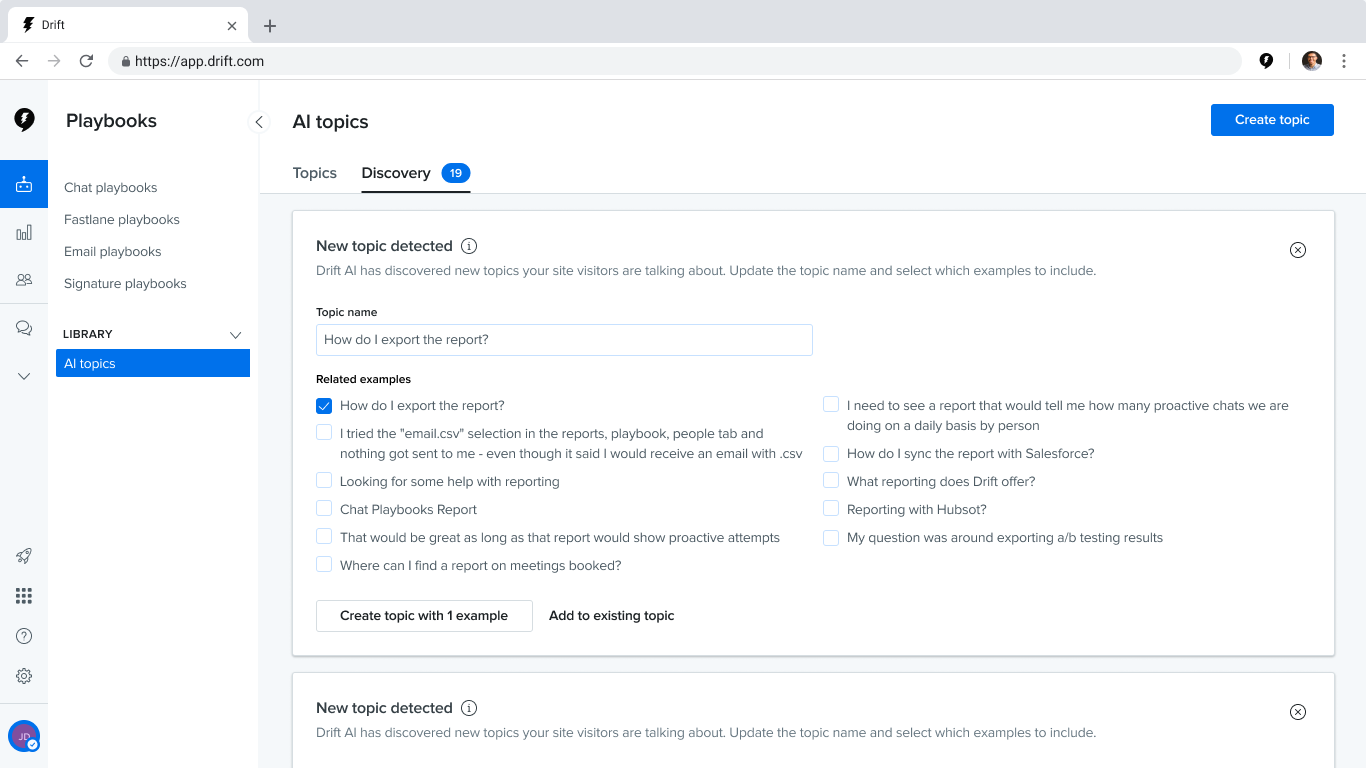Open the apps grid icon in sidebar
Viewport: 1366px width, 768px height.
(x=24, y=596)
